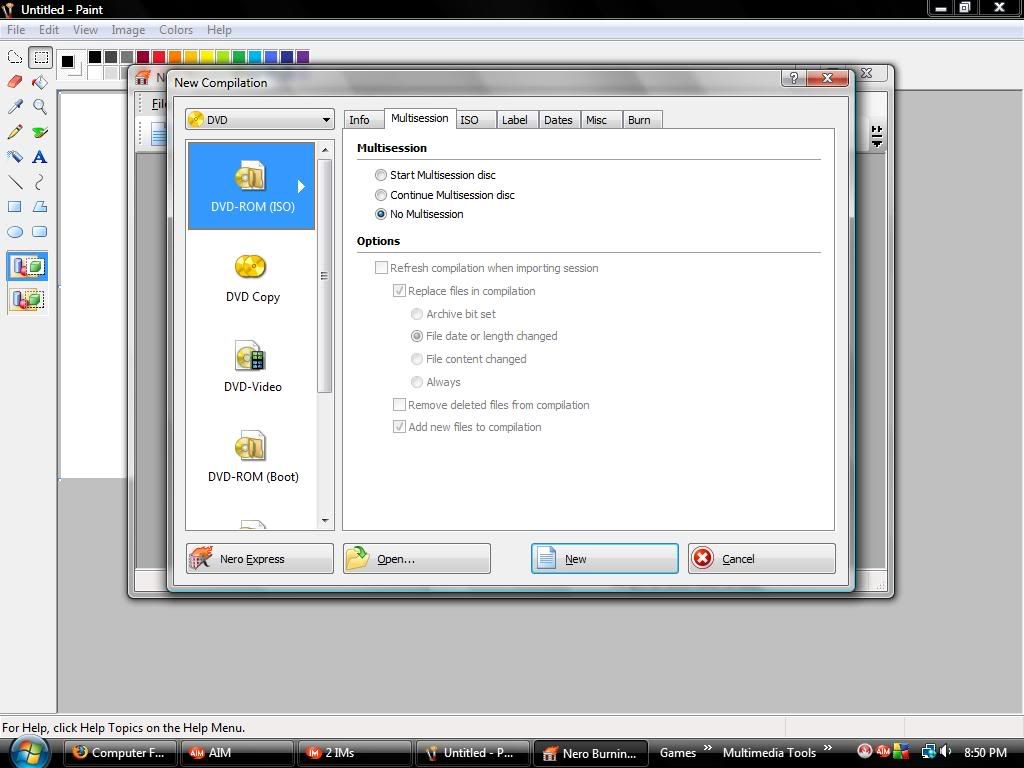Select the Ellipse shape tool
Image resolution: width=1024 pixels, height=768 pixels.
14,232
